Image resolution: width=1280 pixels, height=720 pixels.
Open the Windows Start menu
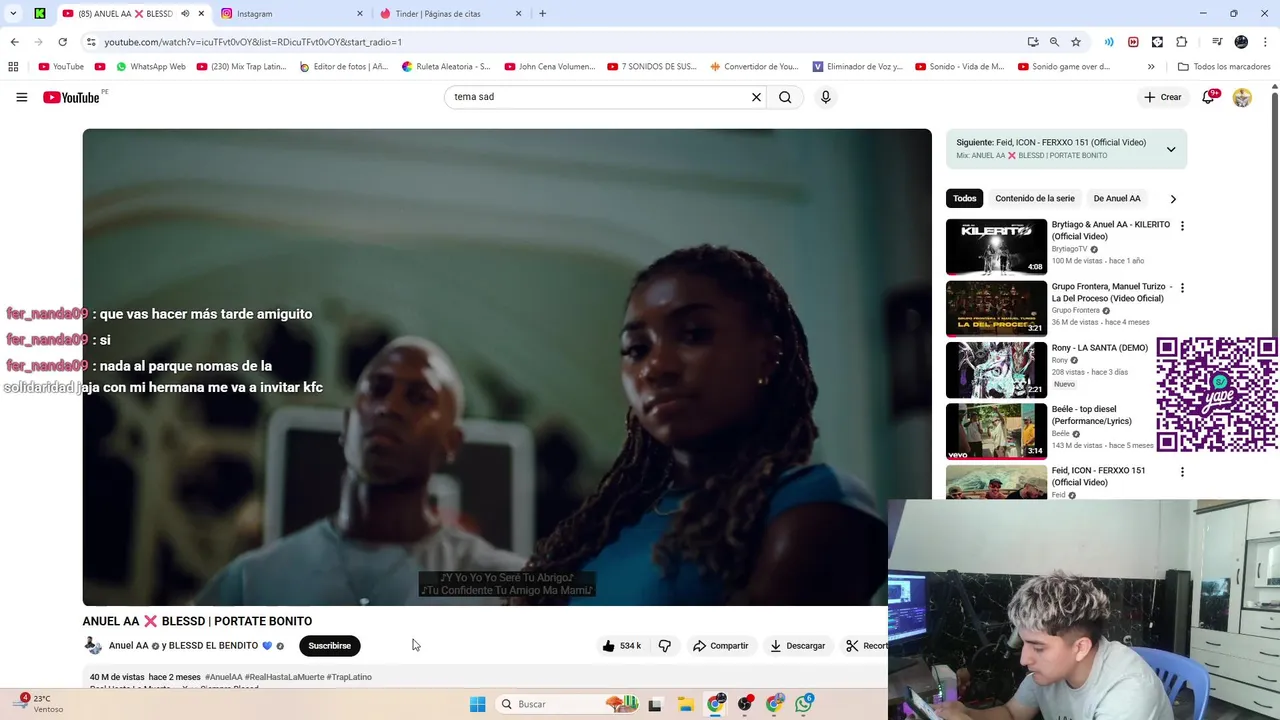[477, 704]
